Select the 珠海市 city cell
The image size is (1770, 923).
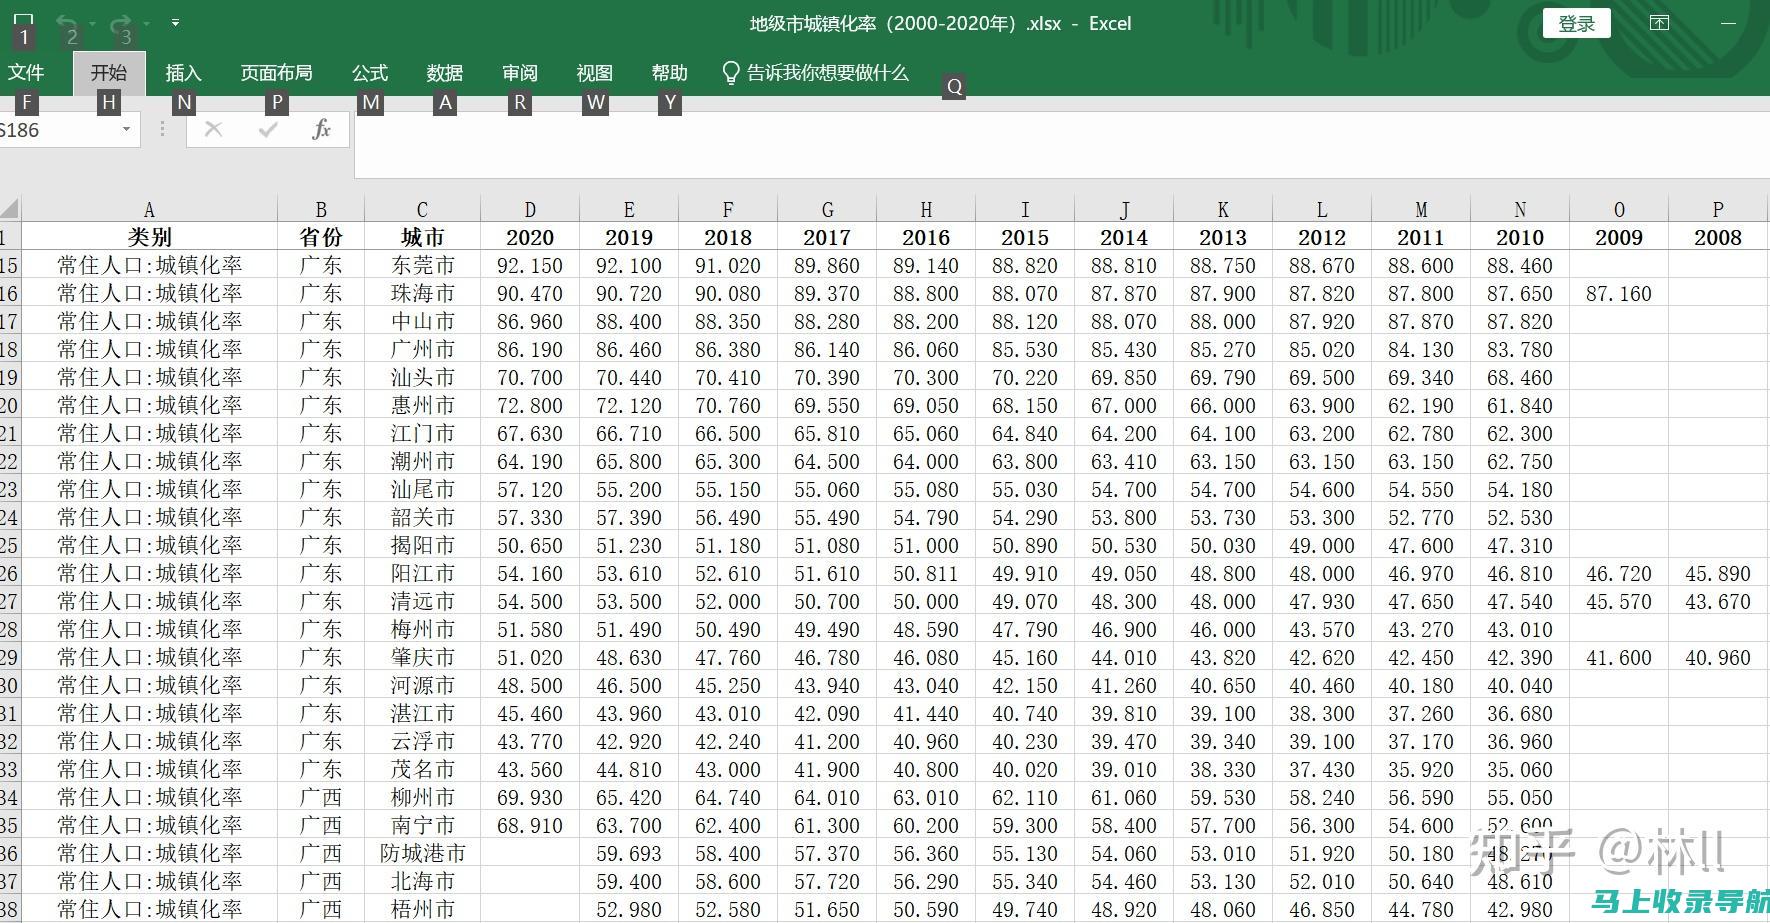(422, 293)
